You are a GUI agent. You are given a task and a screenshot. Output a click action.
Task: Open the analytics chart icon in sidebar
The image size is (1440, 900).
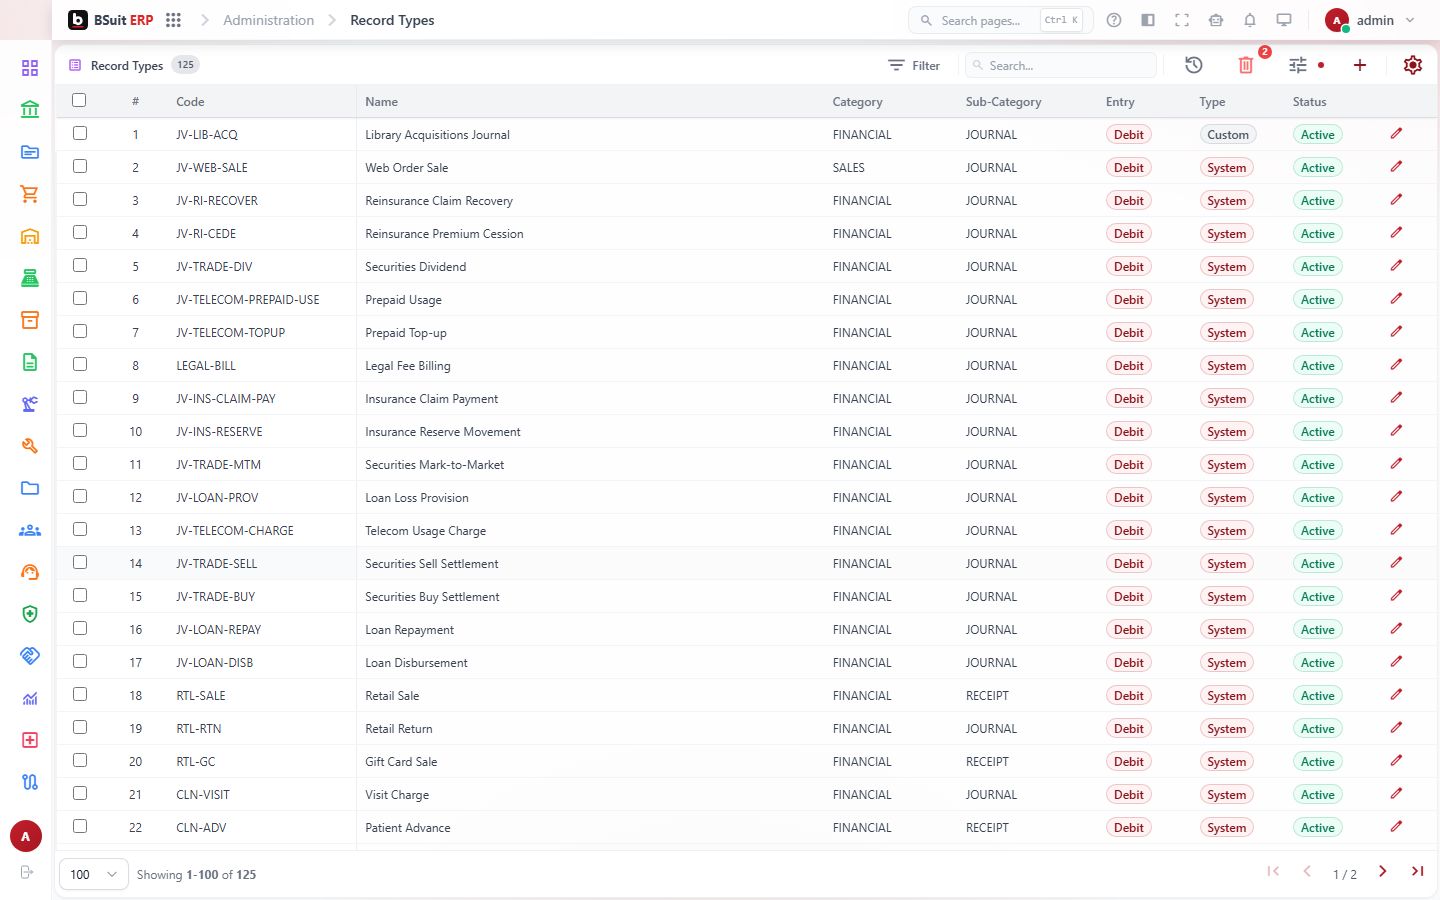[x=30, y=698]
